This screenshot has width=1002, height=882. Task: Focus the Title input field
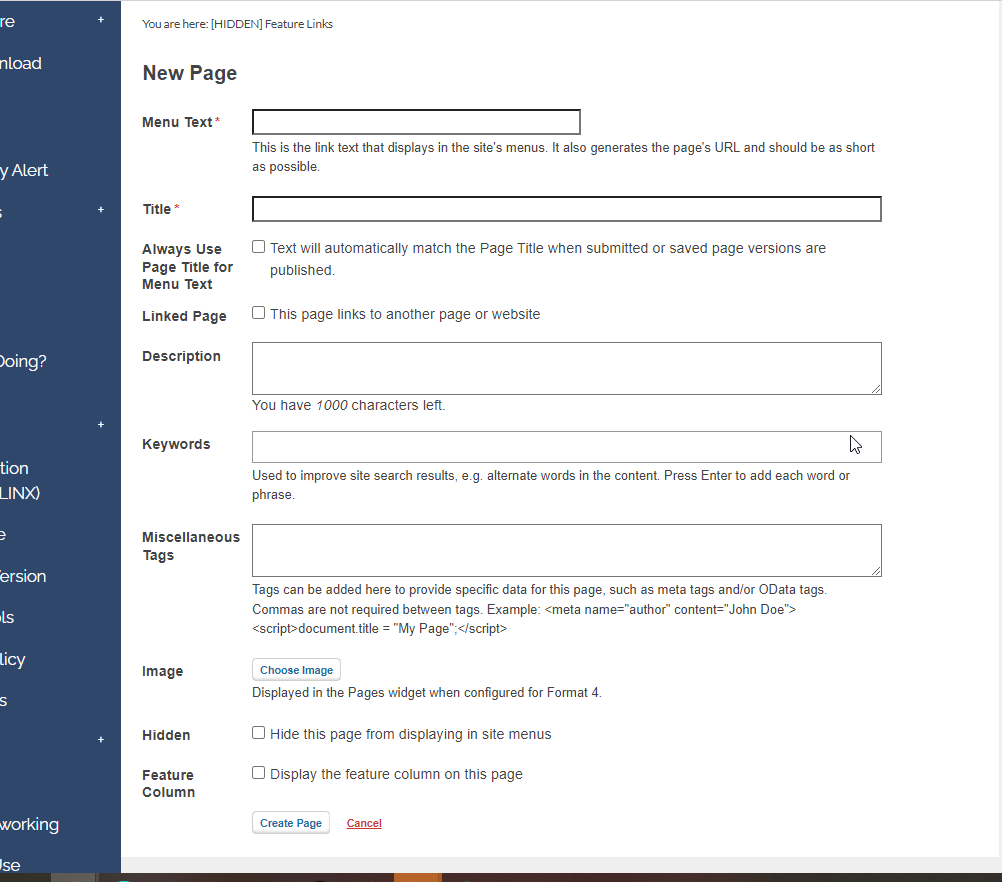[566, 209]
